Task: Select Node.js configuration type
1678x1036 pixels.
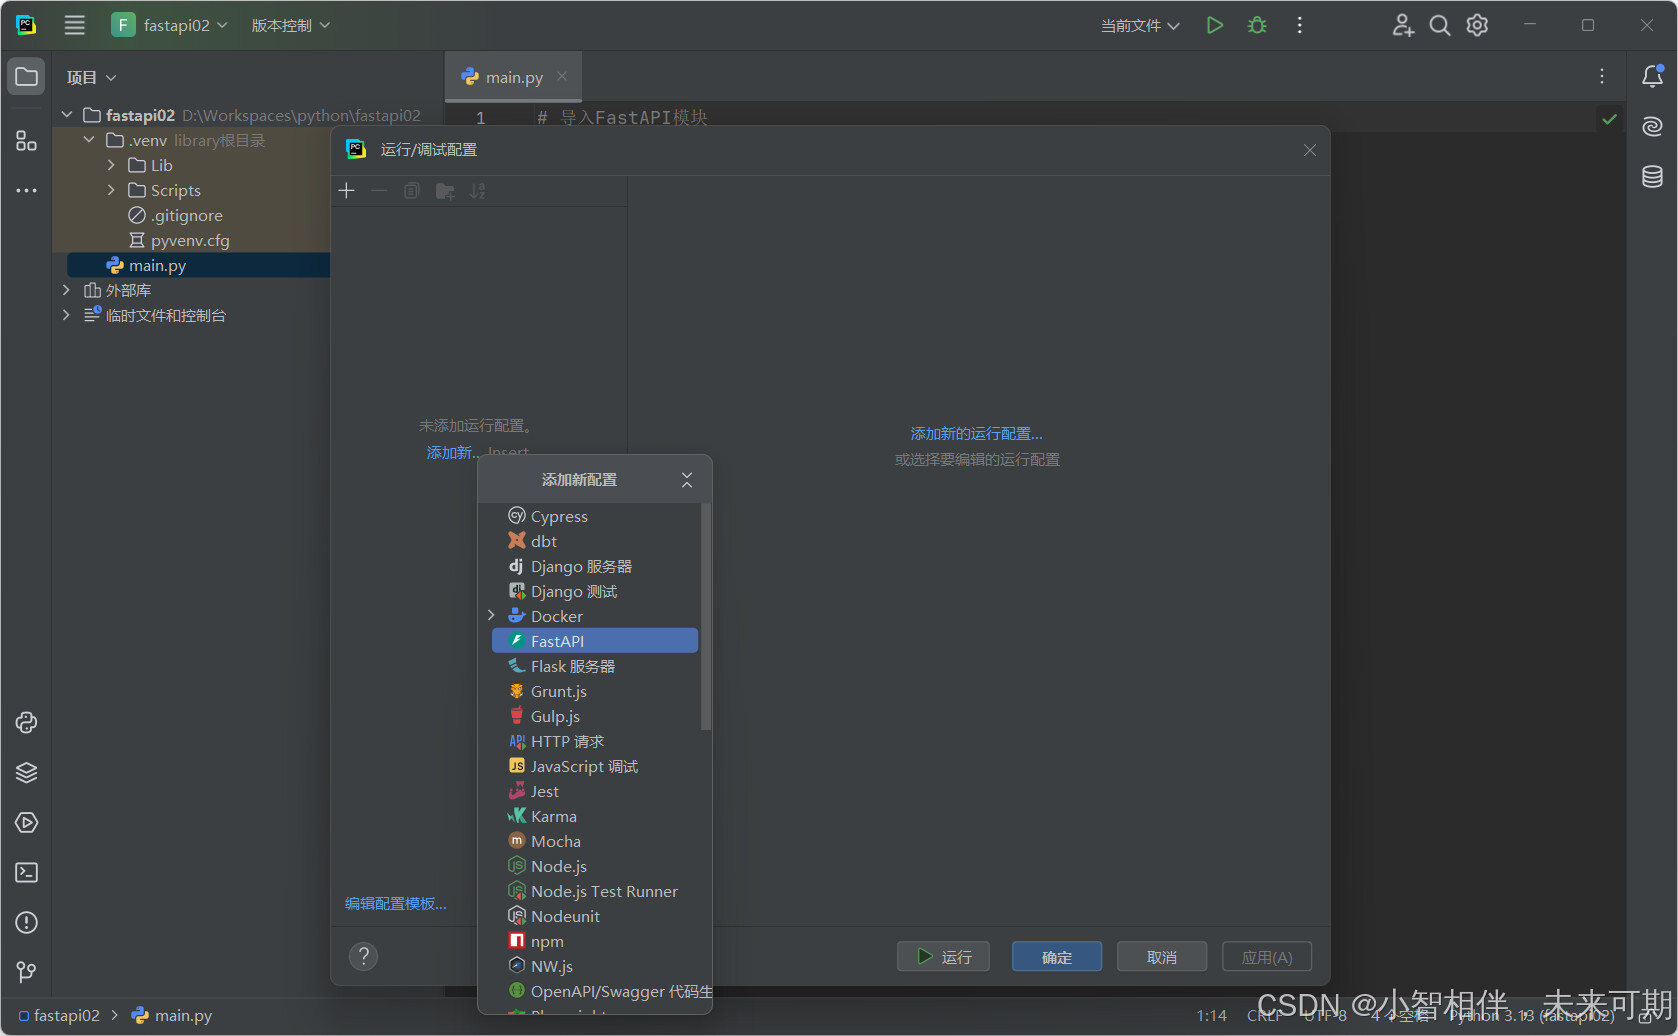Action: 595,866
